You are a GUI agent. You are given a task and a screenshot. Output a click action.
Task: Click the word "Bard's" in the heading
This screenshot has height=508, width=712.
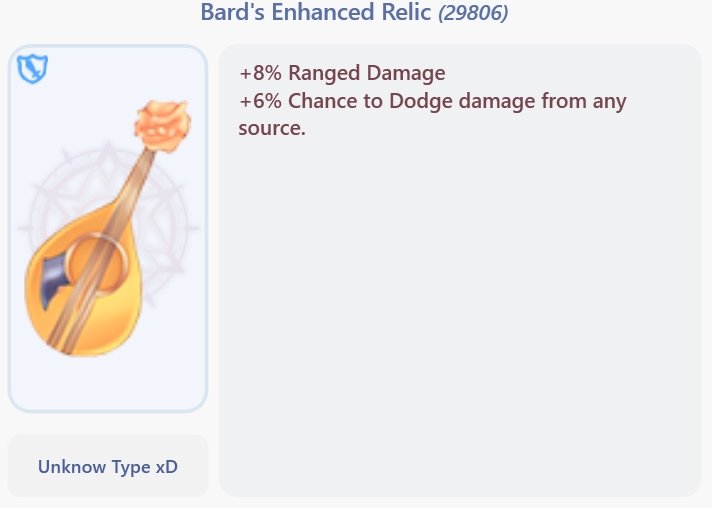pos(231,13)
